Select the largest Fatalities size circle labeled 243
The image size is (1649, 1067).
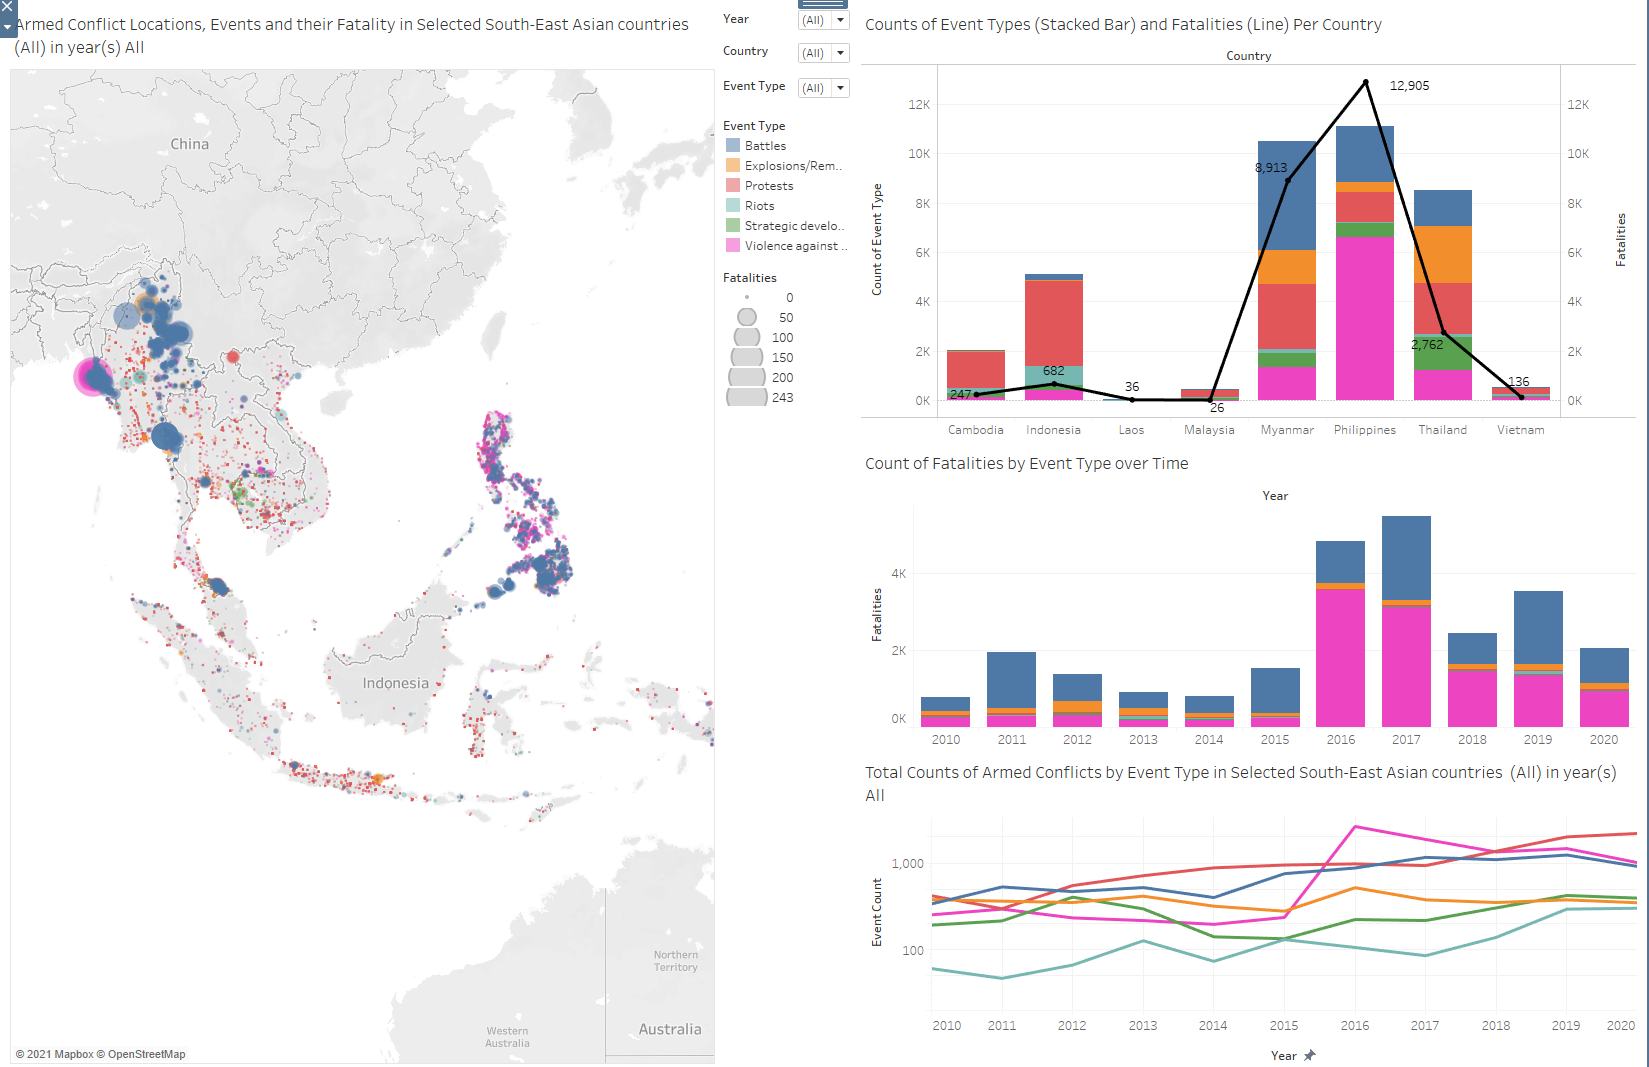(747, 397)
